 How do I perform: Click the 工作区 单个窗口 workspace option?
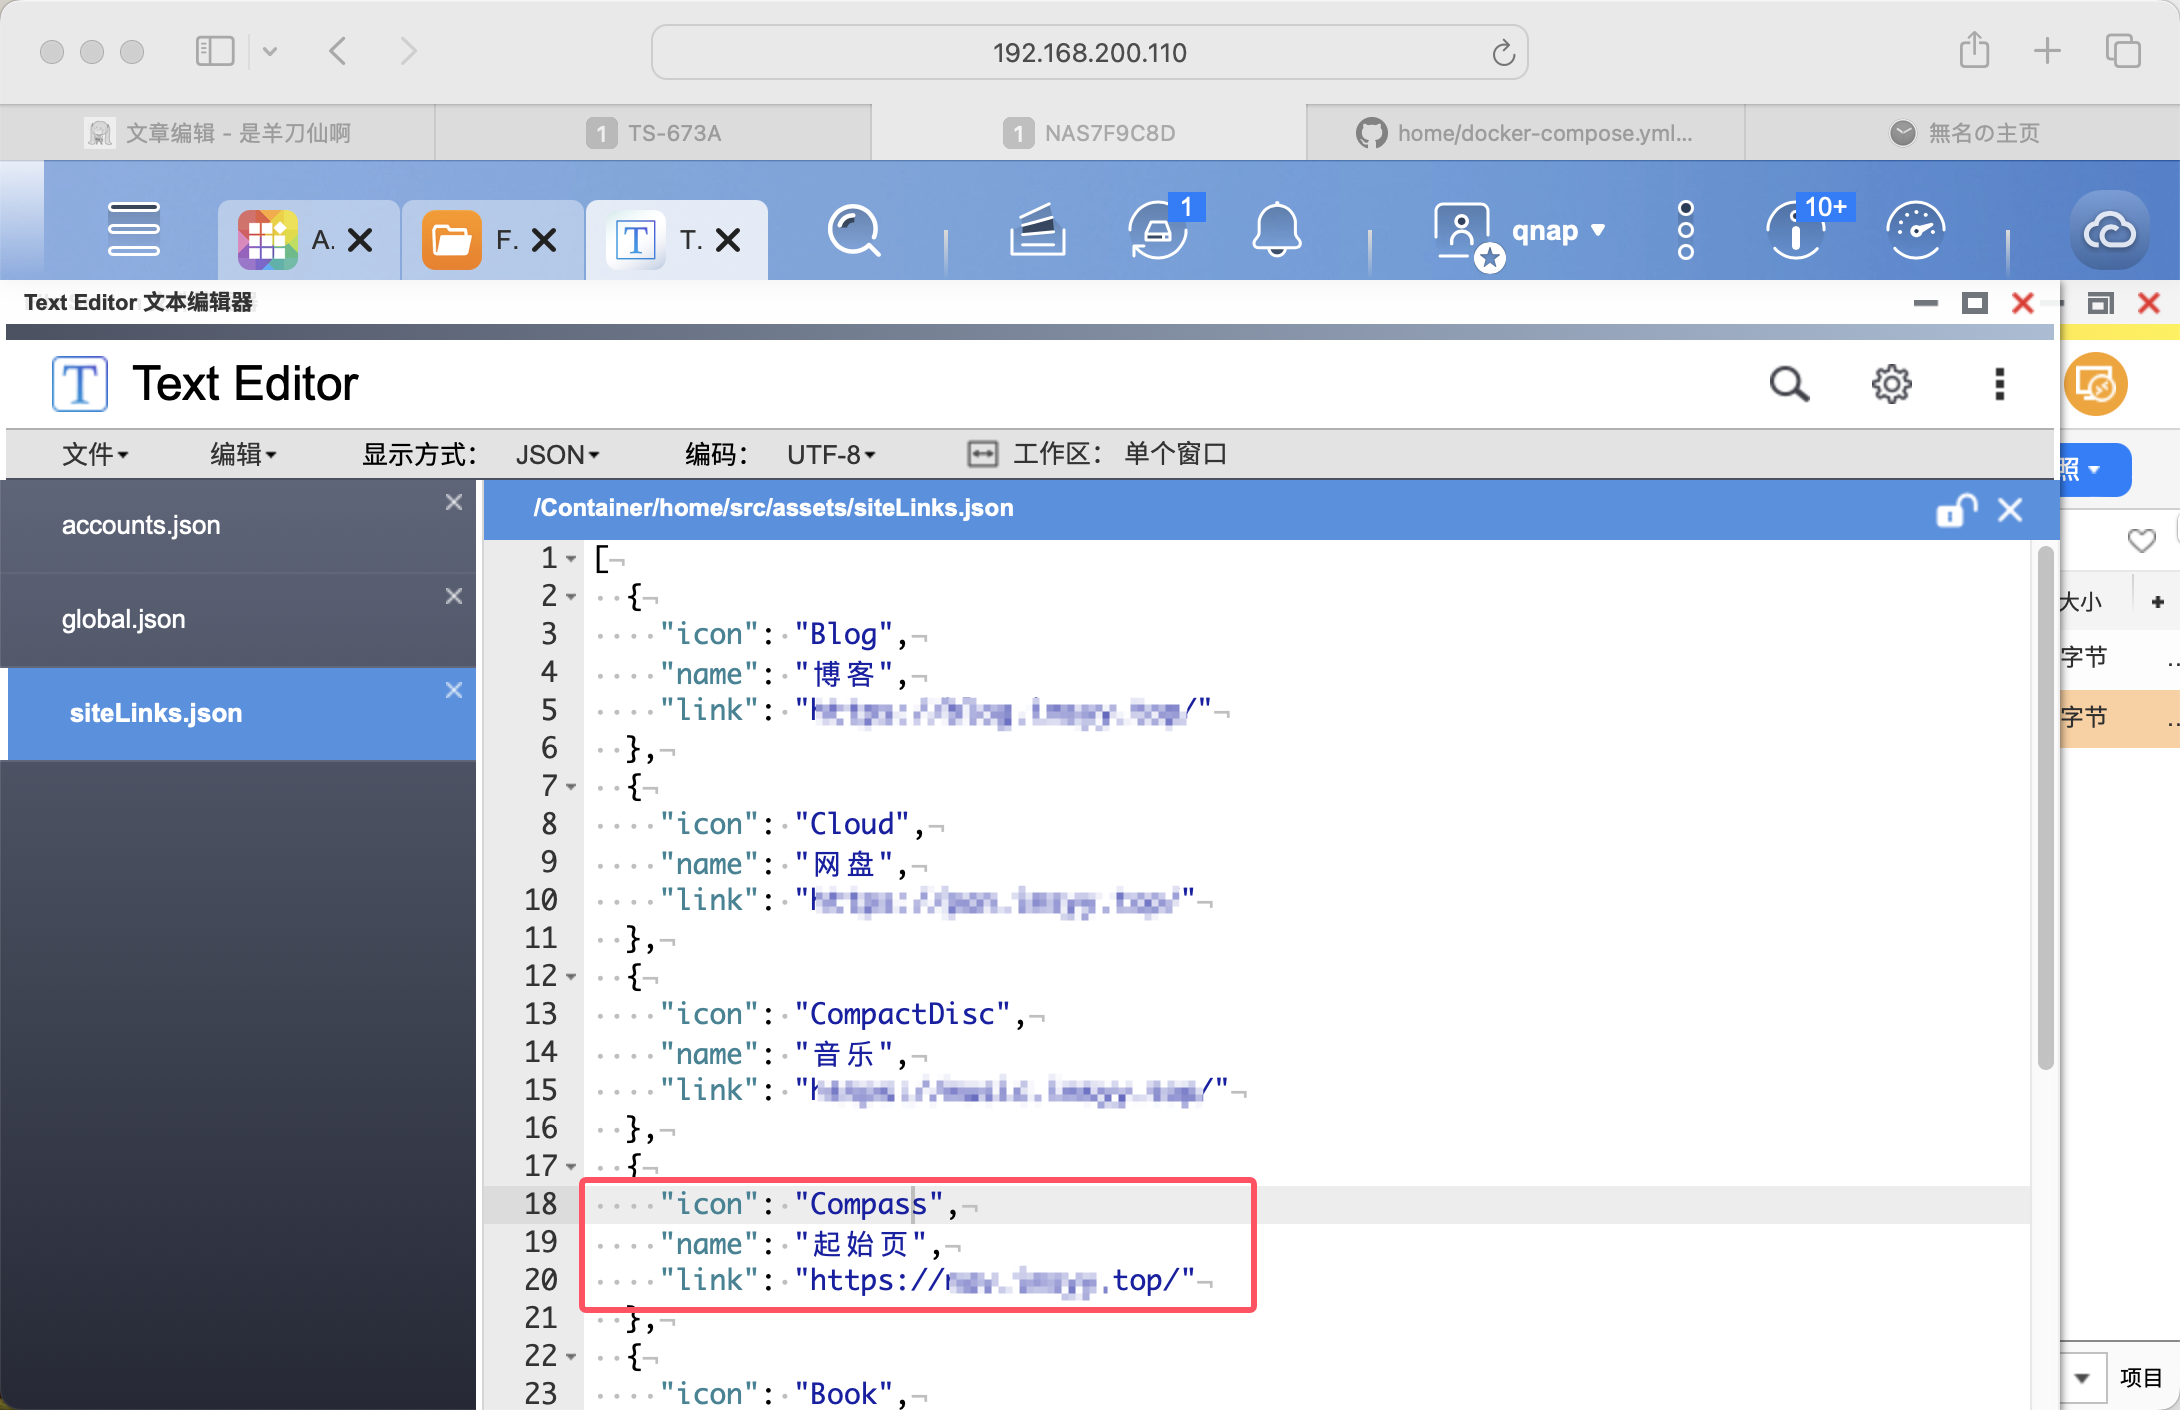(1097, 455)
